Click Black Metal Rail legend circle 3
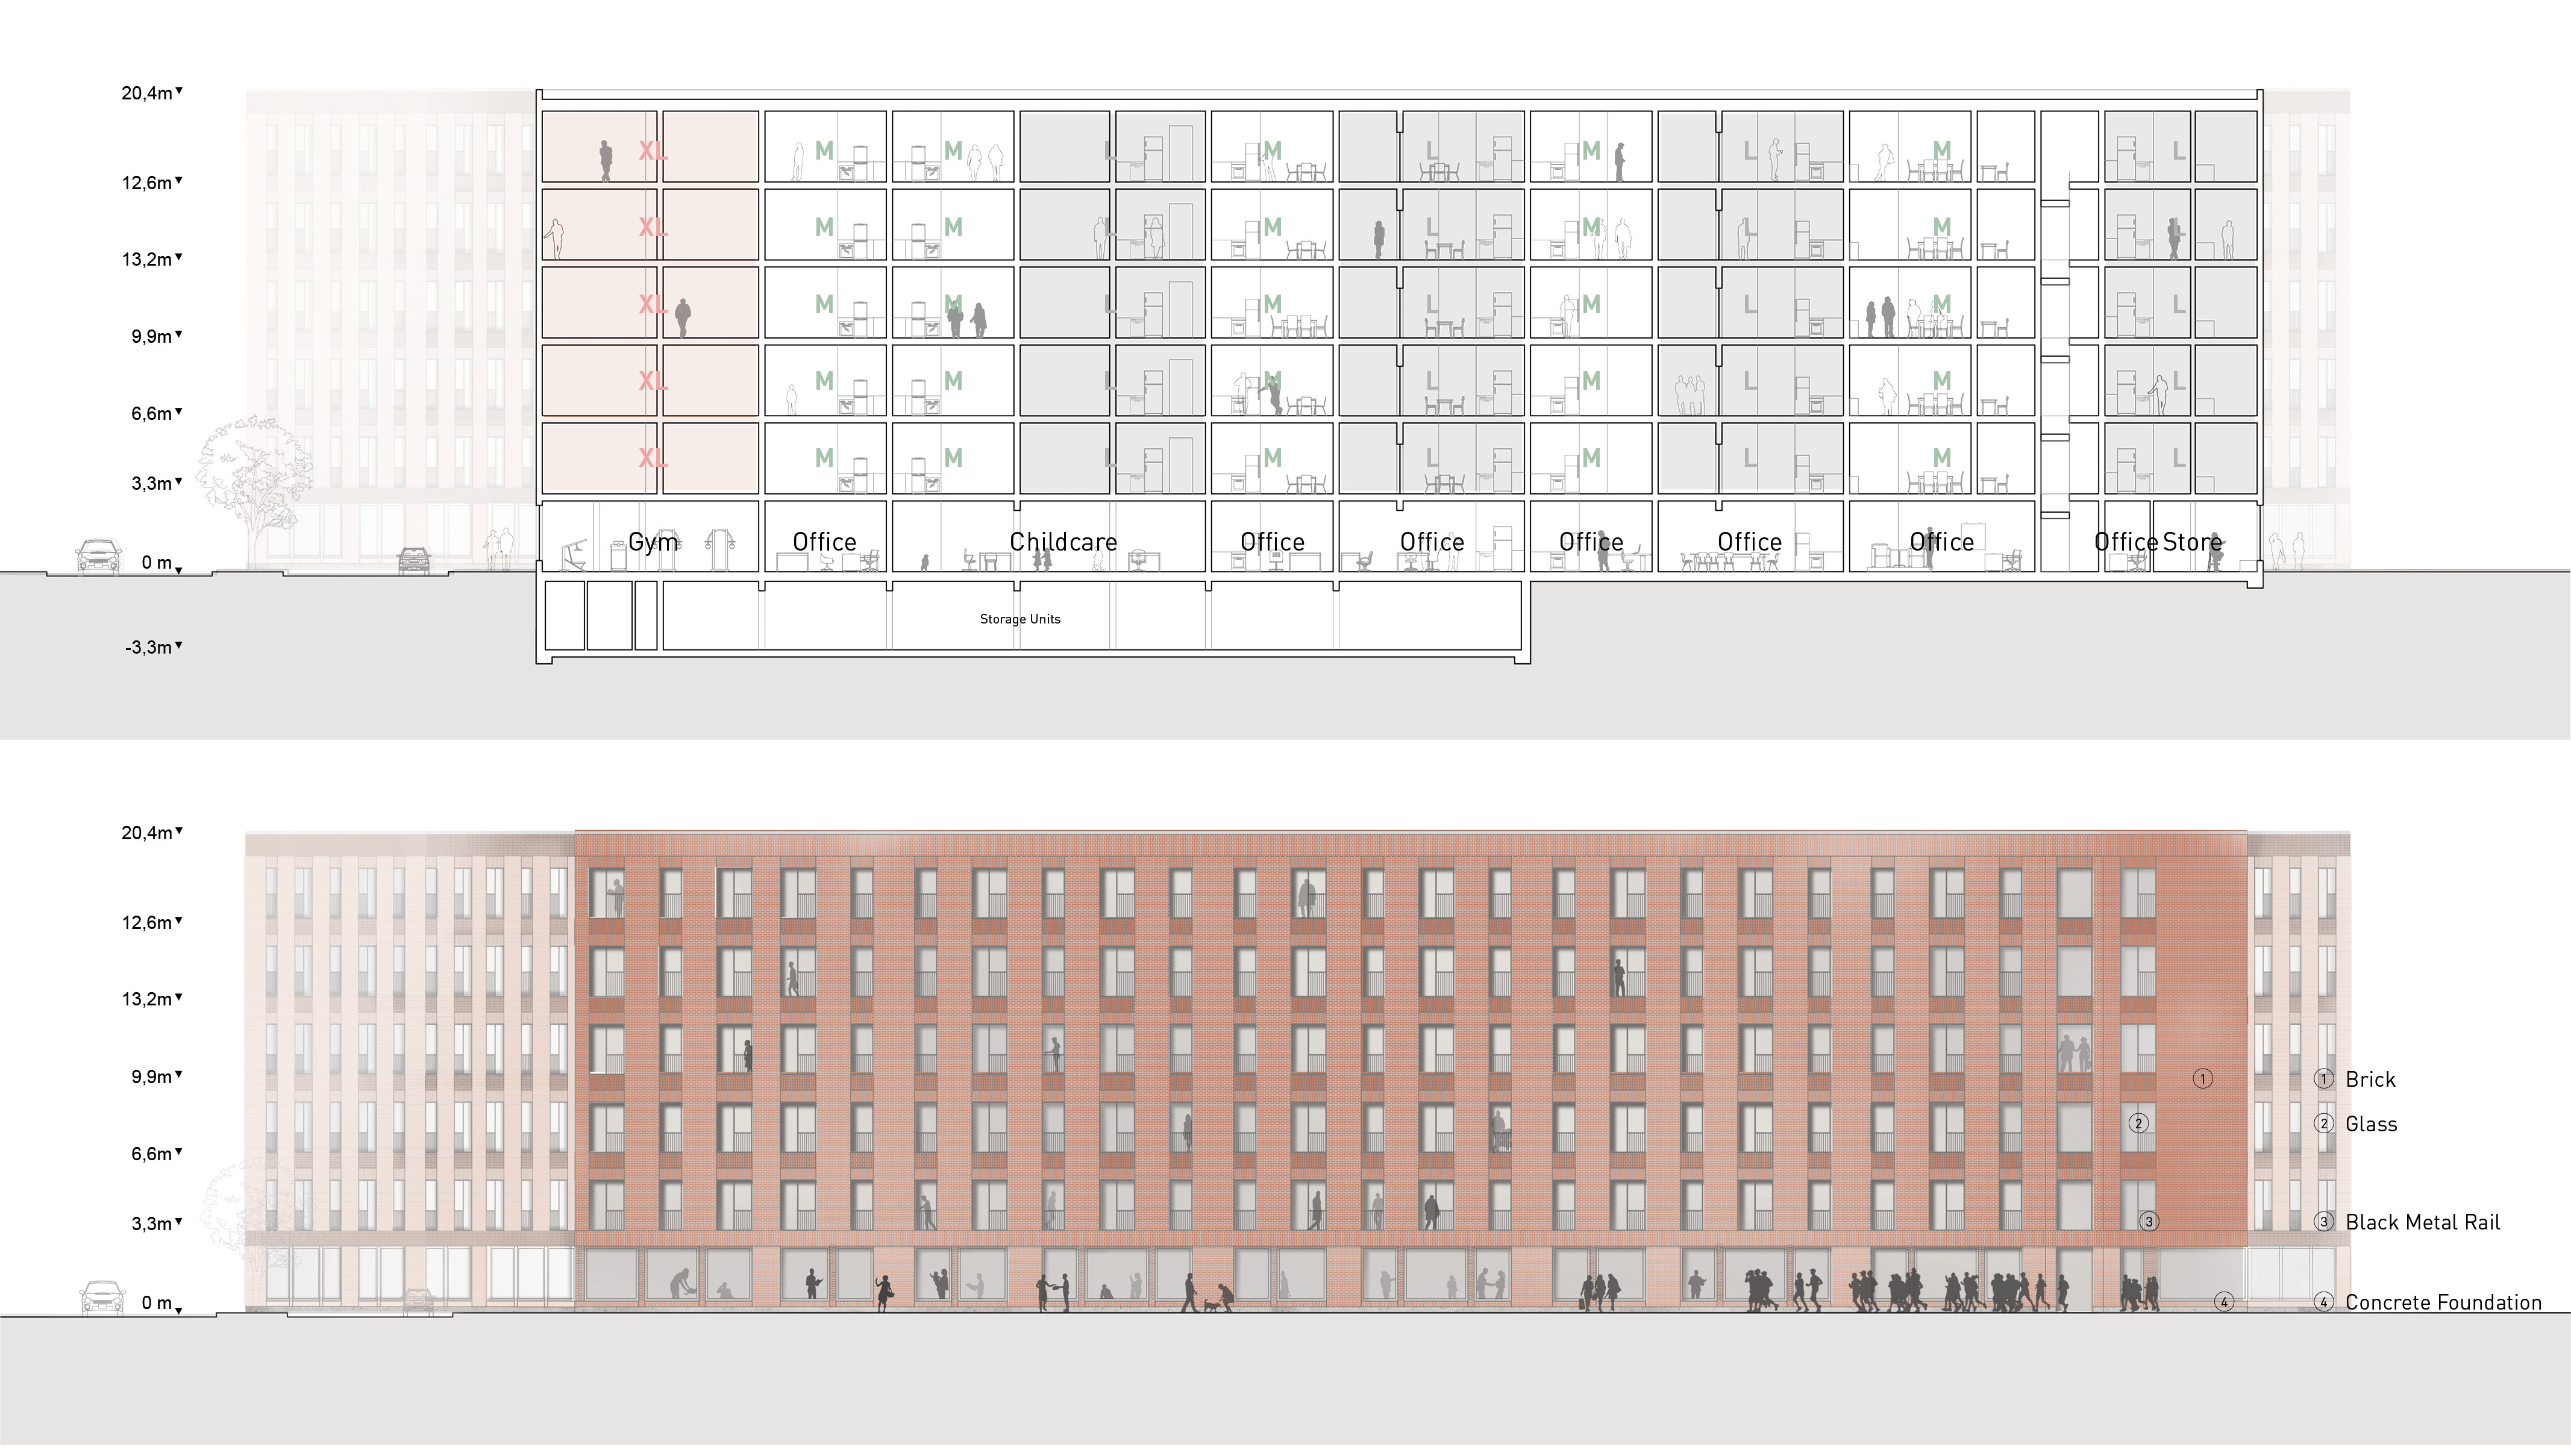2571x1456 pixels. coord(2324,1222)
